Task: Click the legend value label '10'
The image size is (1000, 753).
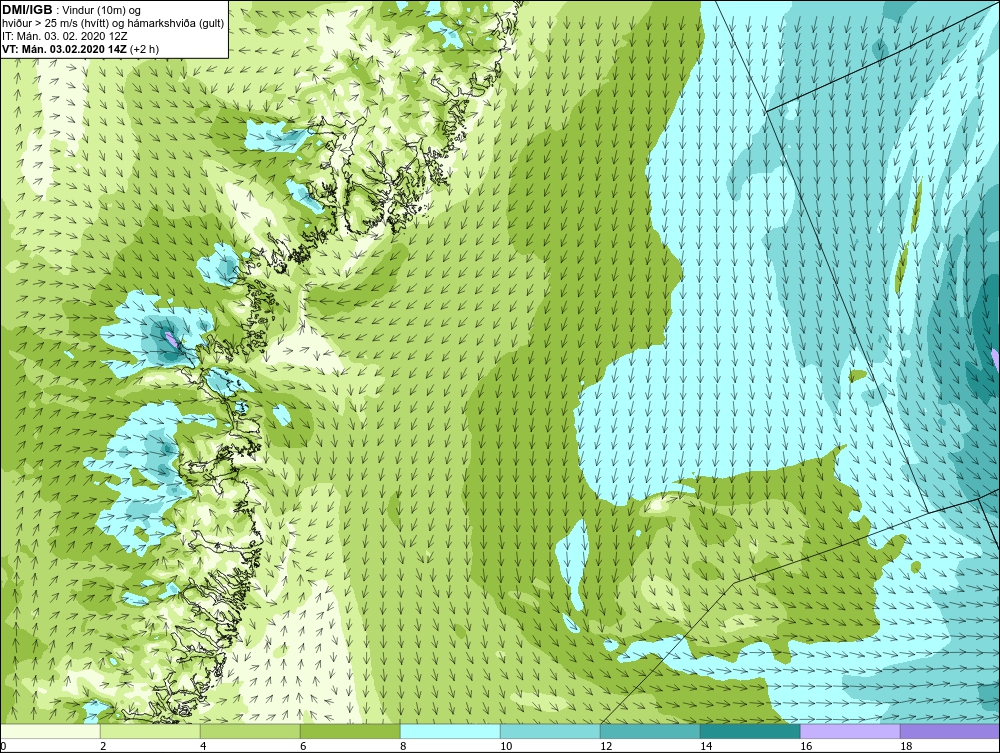Action: 506,746
